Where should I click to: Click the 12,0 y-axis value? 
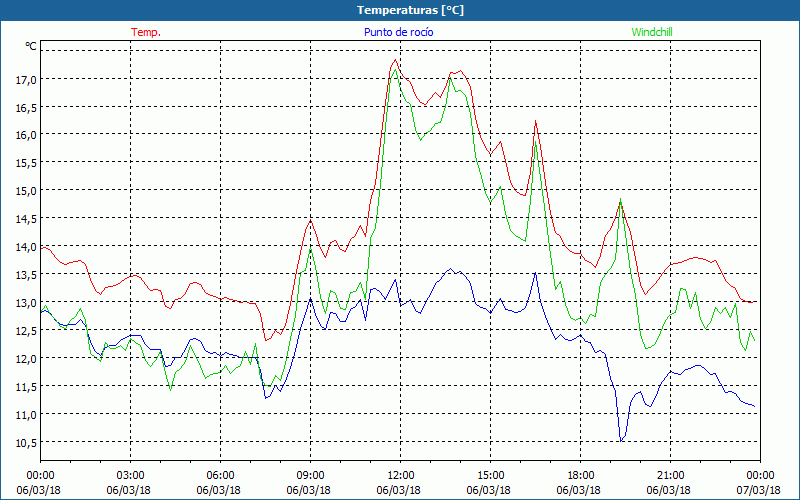tap(26, 358)
